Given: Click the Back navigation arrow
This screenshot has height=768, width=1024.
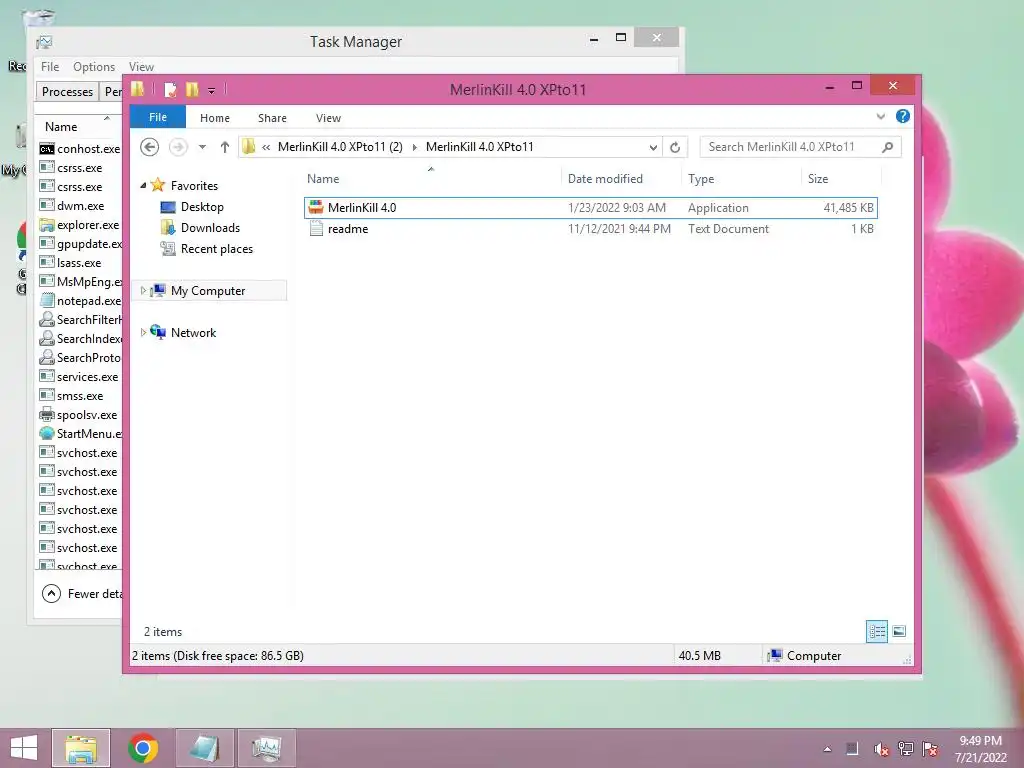Looking at the screenshot, I should [x=150, y=147].
